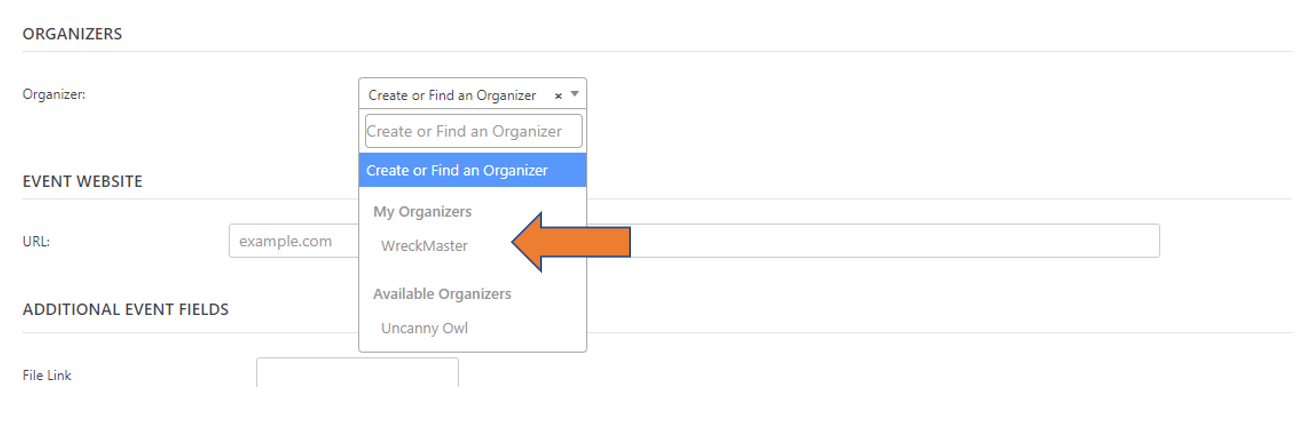The image size is (1310, 423).
Task: Click the divider under ADDITIONAL EVENT FIELDS heading
Action: tap(900, 333)
